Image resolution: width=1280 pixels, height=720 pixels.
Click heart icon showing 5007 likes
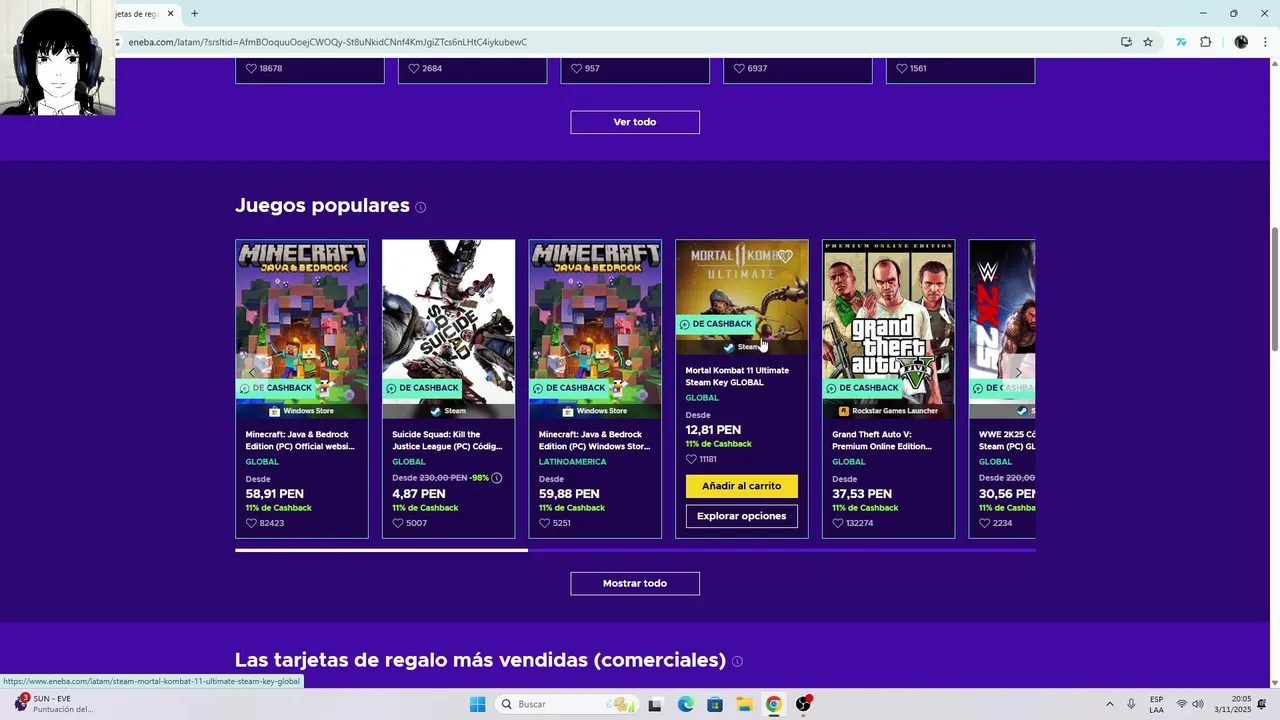(x=398, y=523)
